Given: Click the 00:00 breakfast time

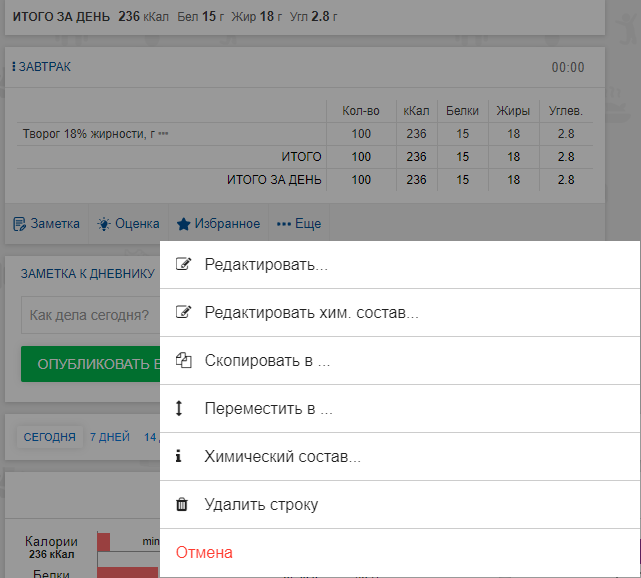Looking at the screenshot, I should point(567,67).
